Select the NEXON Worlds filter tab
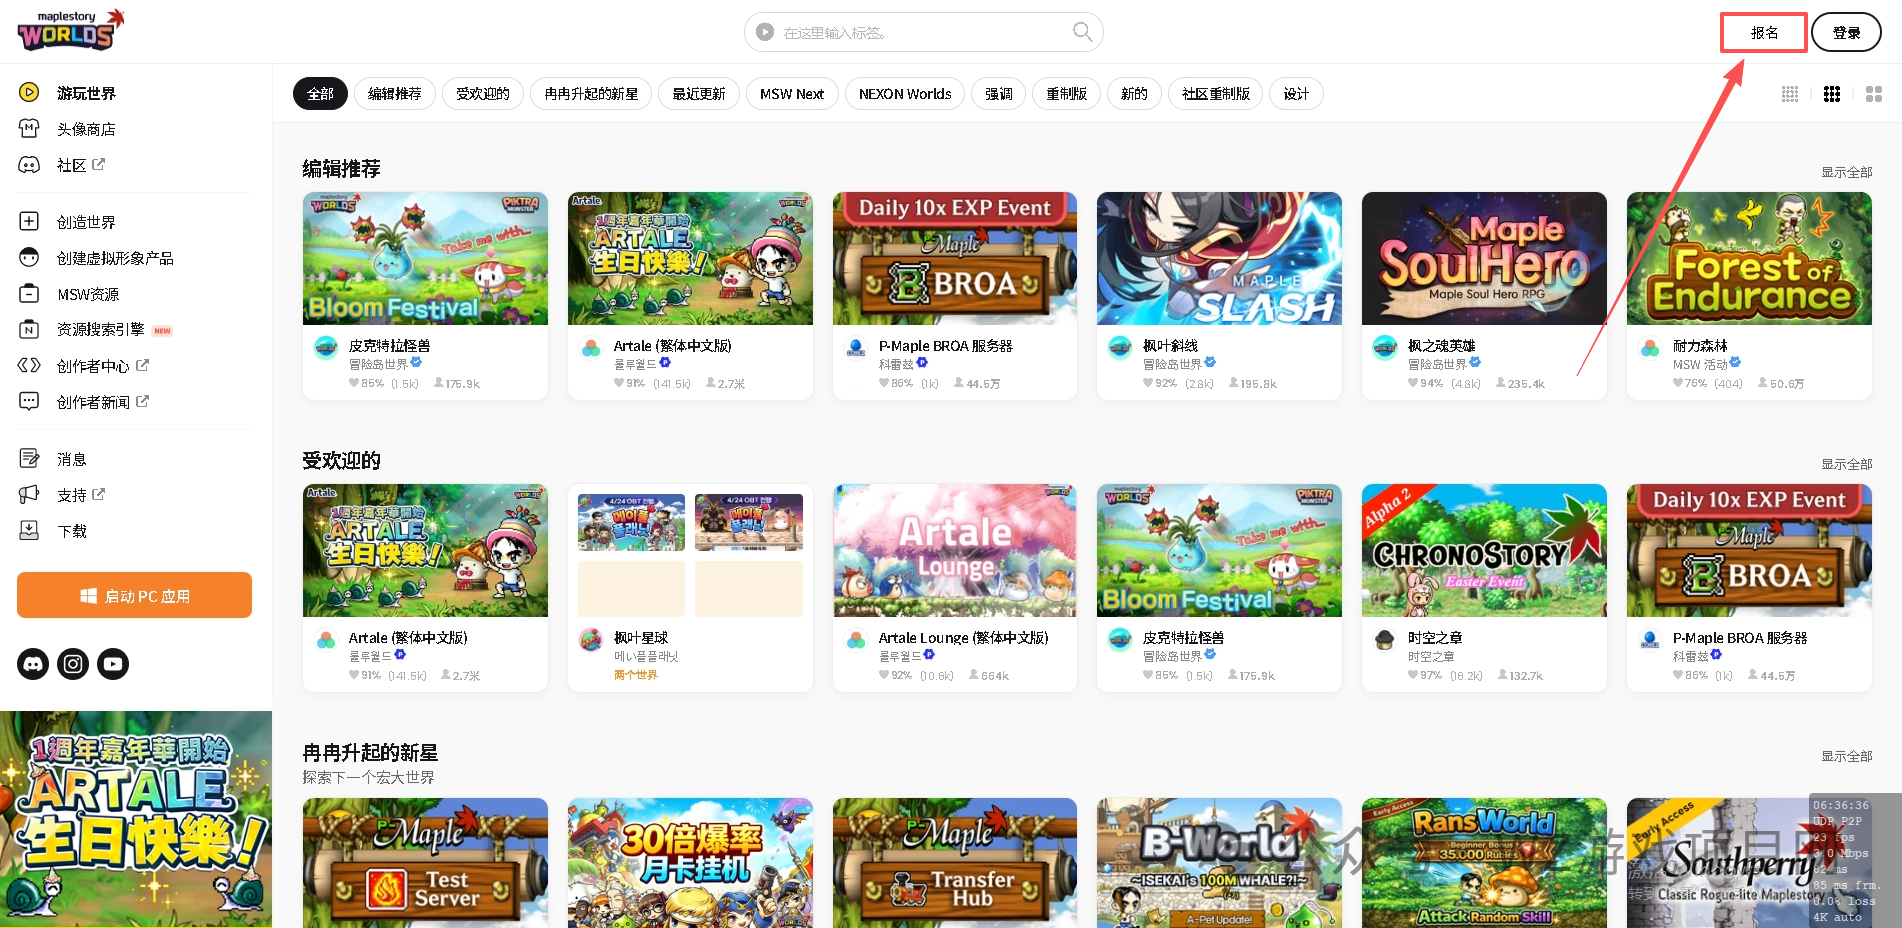1902x928 pixels. 905,94
